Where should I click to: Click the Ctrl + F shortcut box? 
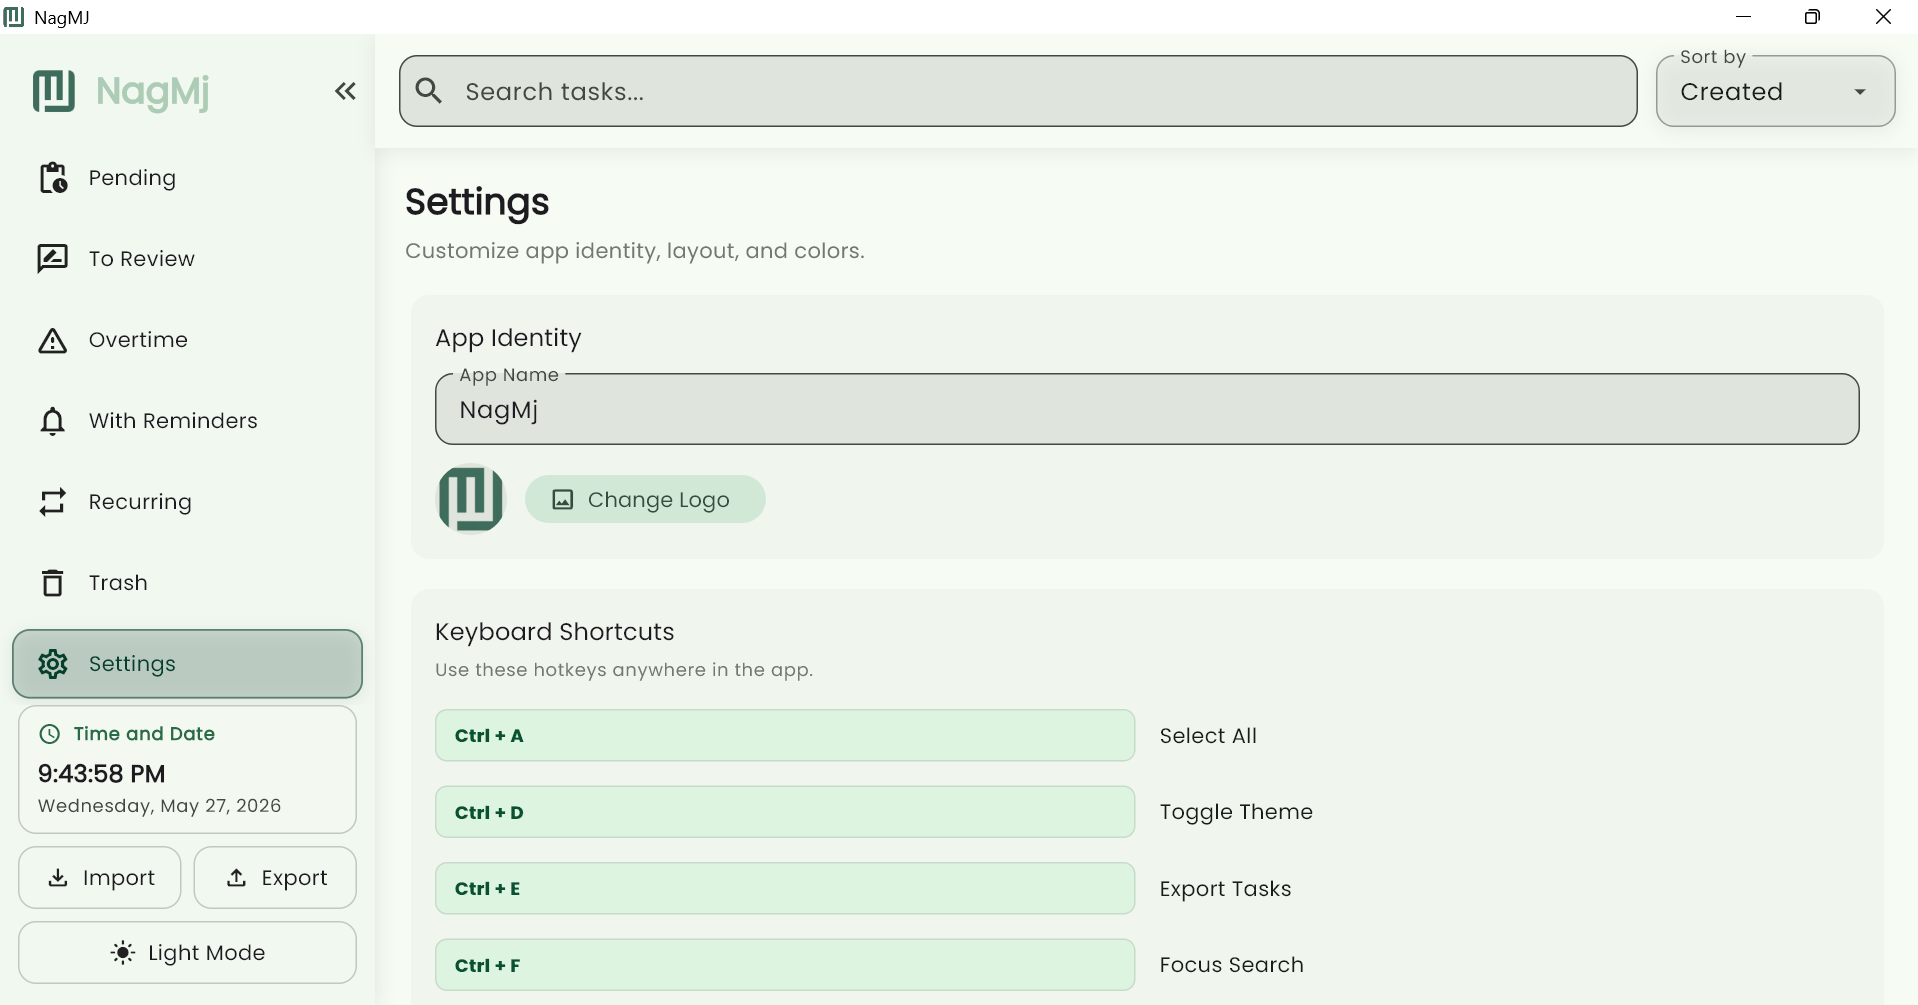click(x=785, y=965)
